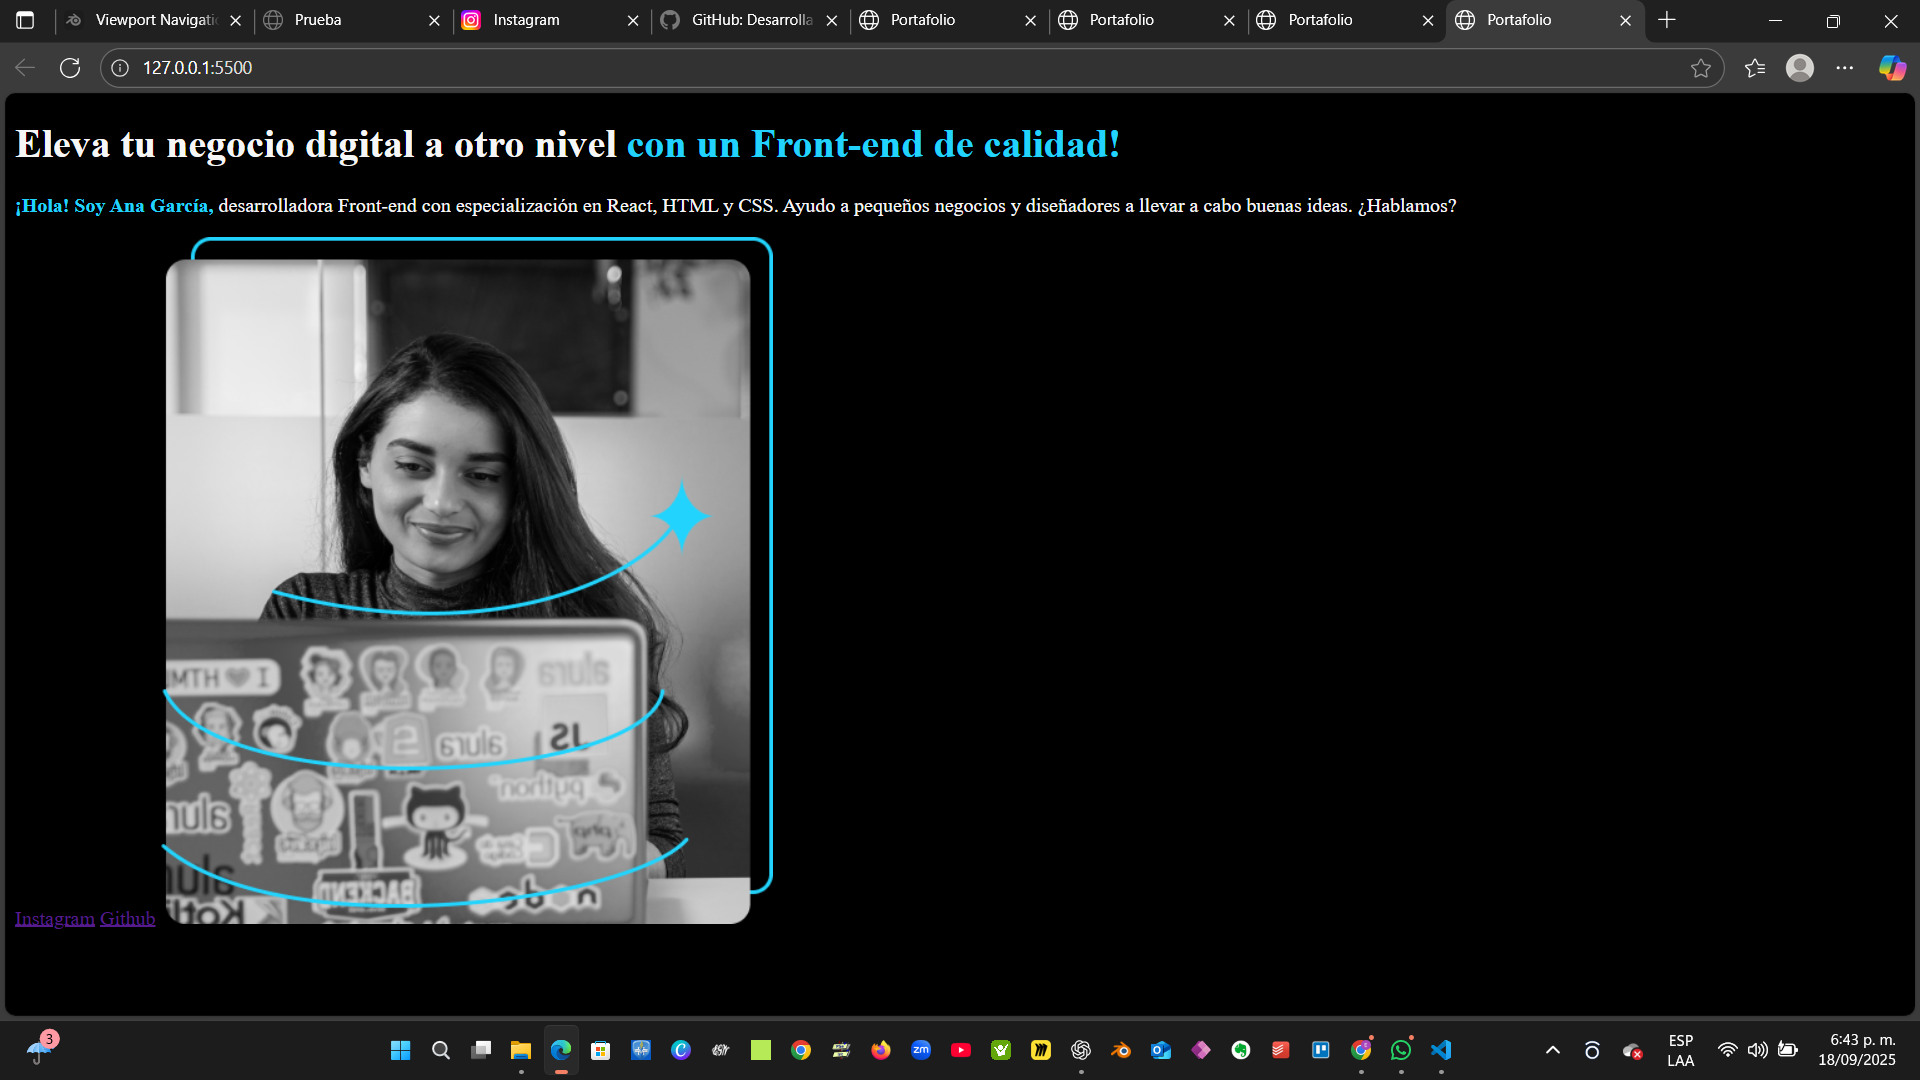Click the greeting "¡Hola! Soy Ana García,"

(x=114, y=205)
